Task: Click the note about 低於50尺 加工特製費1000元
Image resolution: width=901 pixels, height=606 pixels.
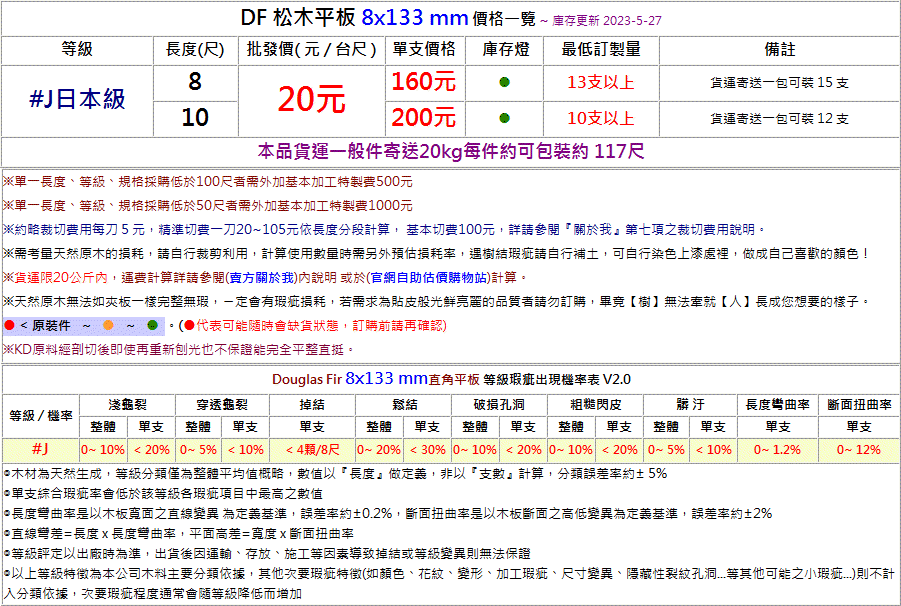Action: (207, 206)
